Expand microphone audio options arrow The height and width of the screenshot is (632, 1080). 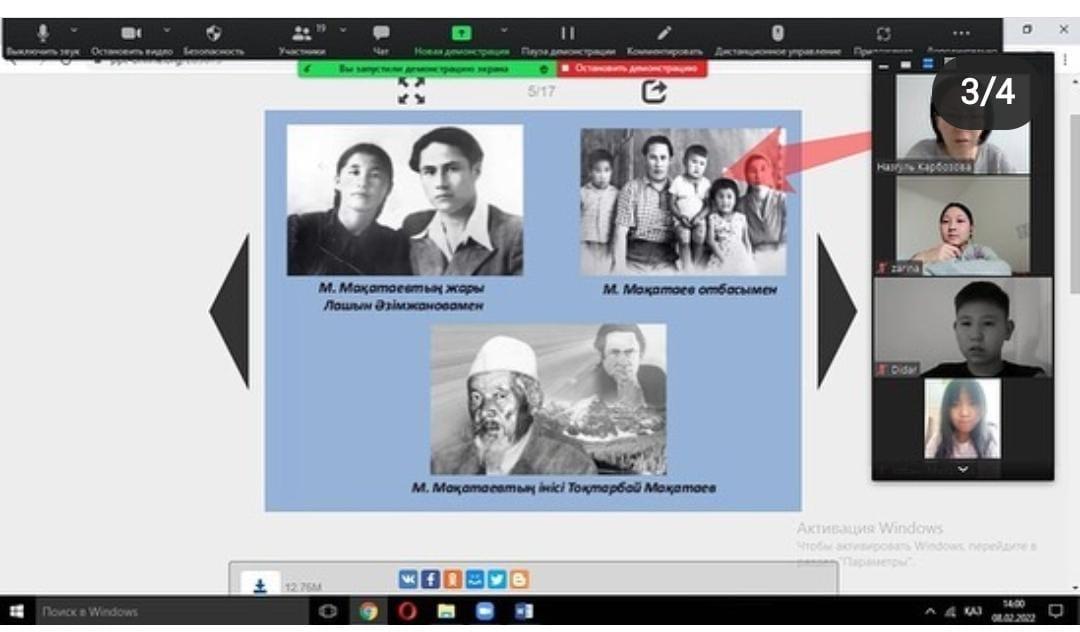click(x=74, y=30)
